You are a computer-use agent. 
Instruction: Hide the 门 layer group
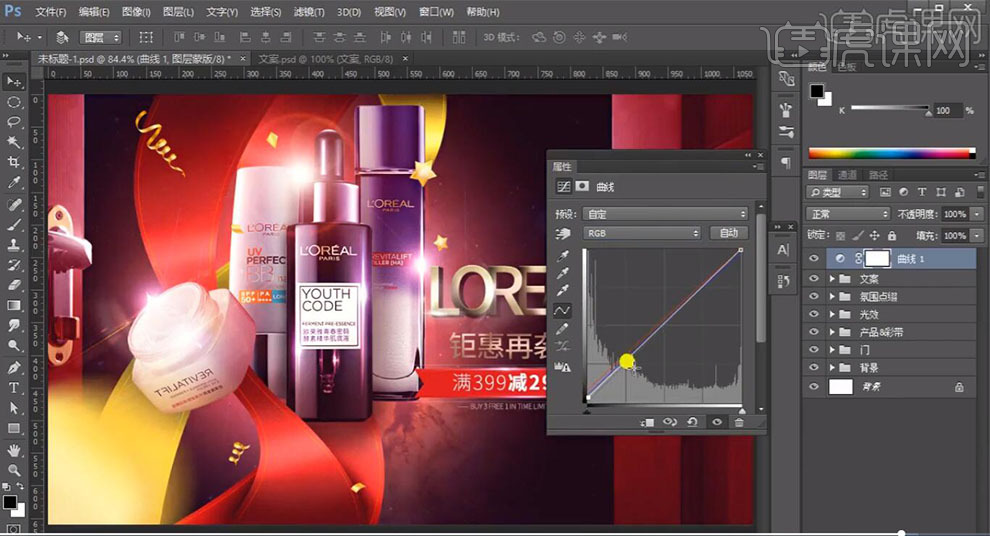pyautogui.click(x=814, y=349)
